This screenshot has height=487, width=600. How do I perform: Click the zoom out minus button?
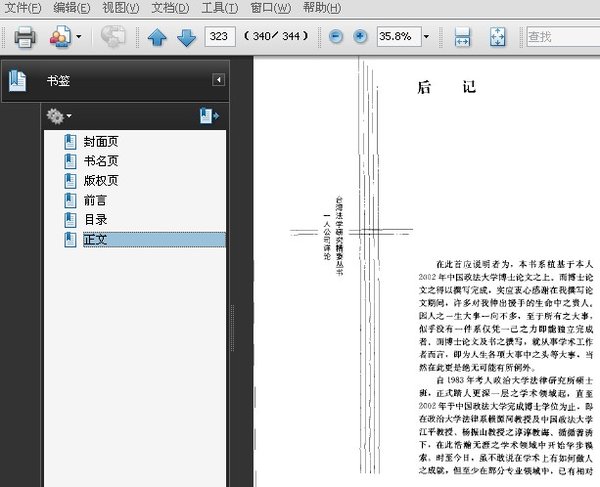coord(335,37)
